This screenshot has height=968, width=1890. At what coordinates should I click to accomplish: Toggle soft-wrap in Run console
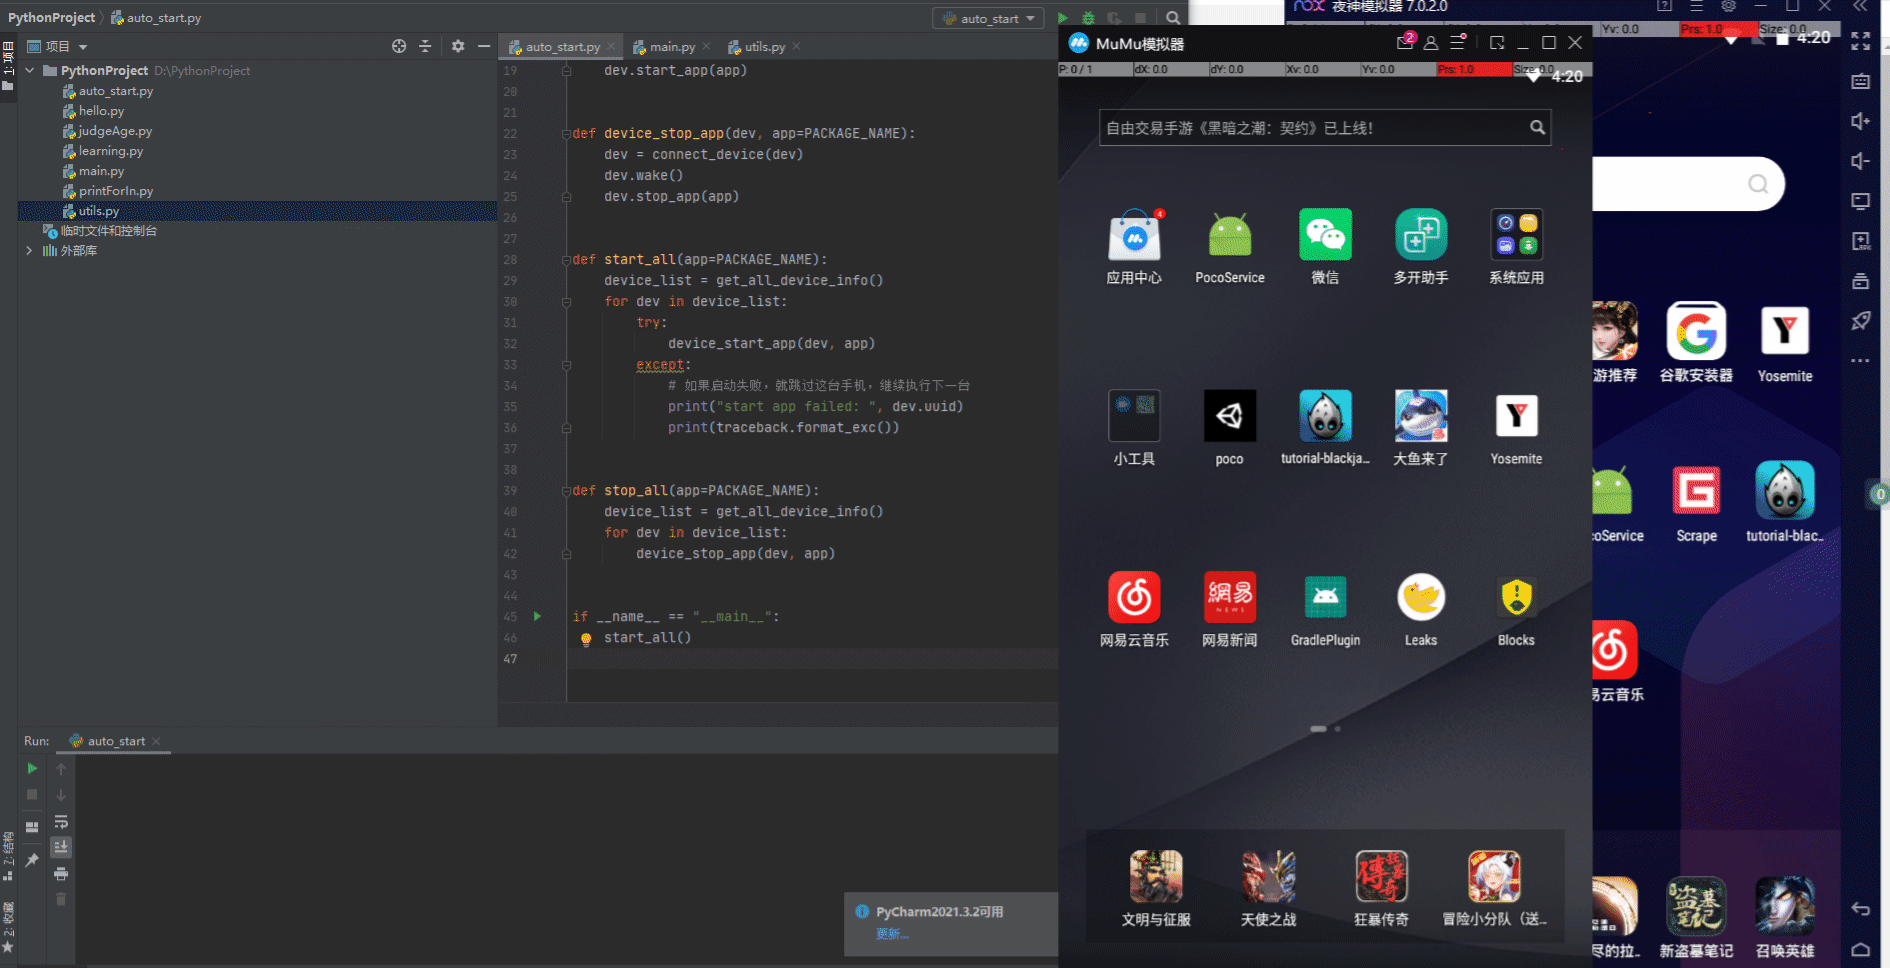coord(61,821)
